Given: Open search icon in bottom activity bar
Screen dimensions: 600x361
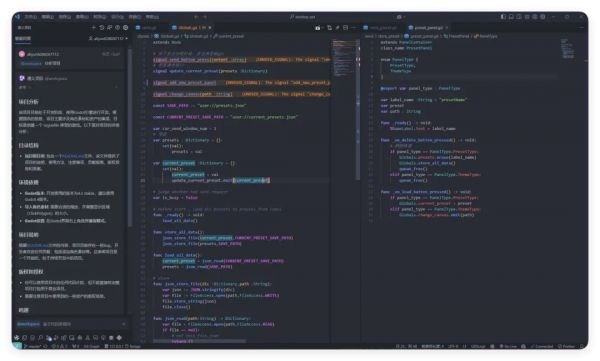Looking at the screenshot, I should click(40, 338).
